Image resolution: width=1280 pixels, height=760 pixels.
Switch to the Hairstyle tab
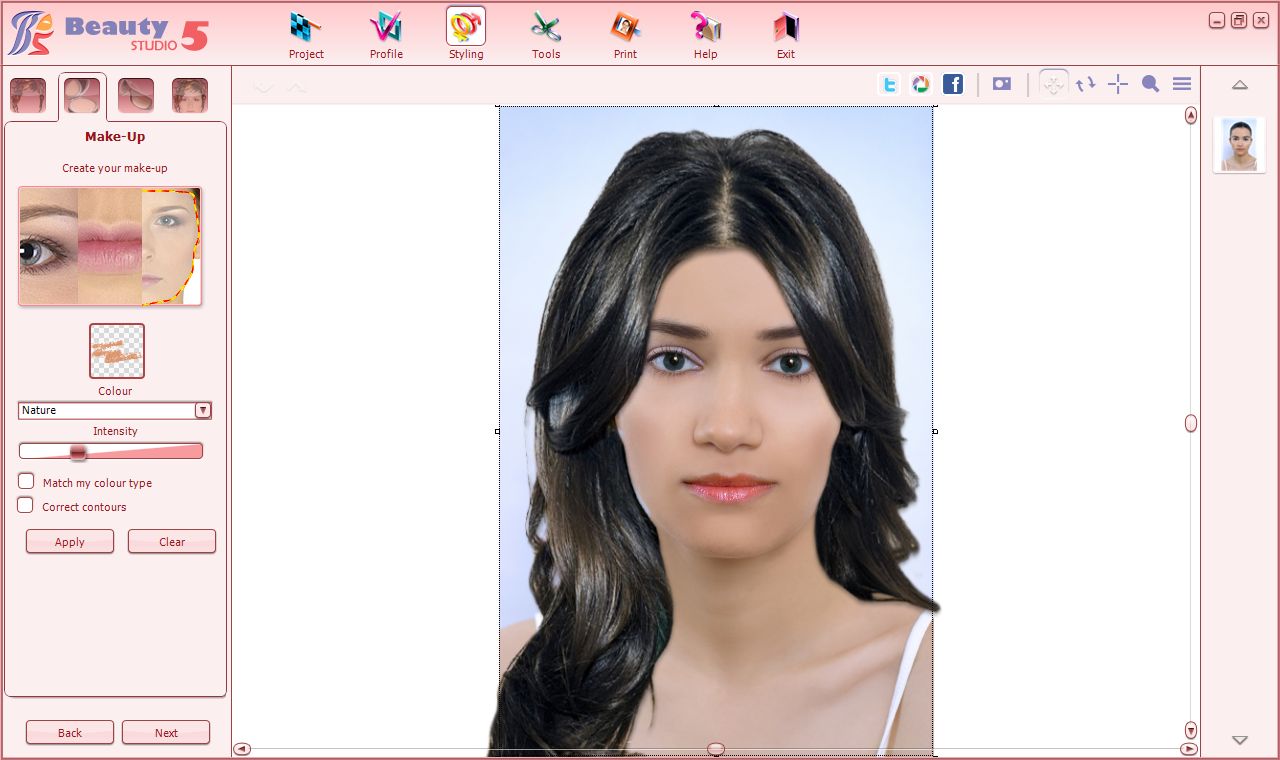28,96
